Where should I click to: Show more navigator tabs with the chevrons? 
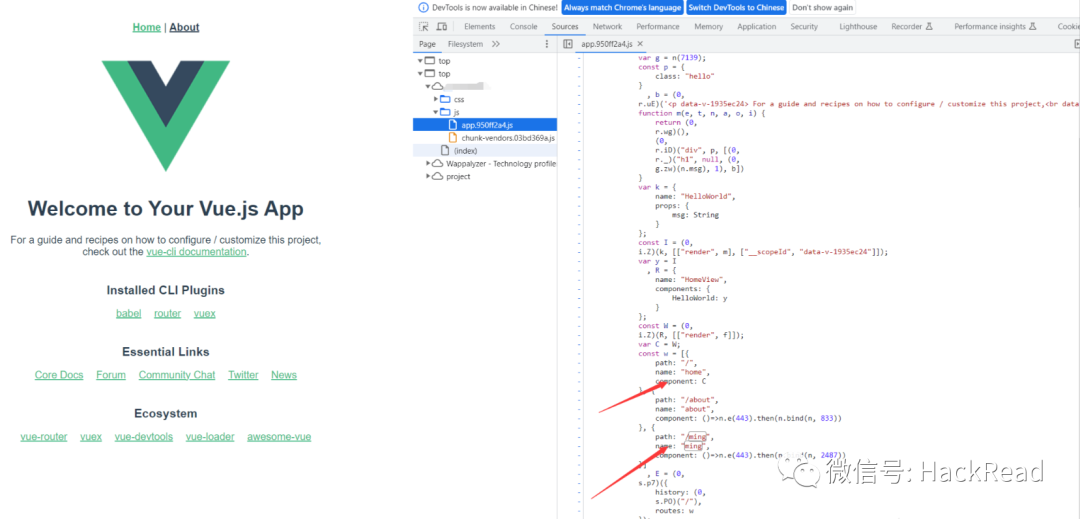point(495,44)
